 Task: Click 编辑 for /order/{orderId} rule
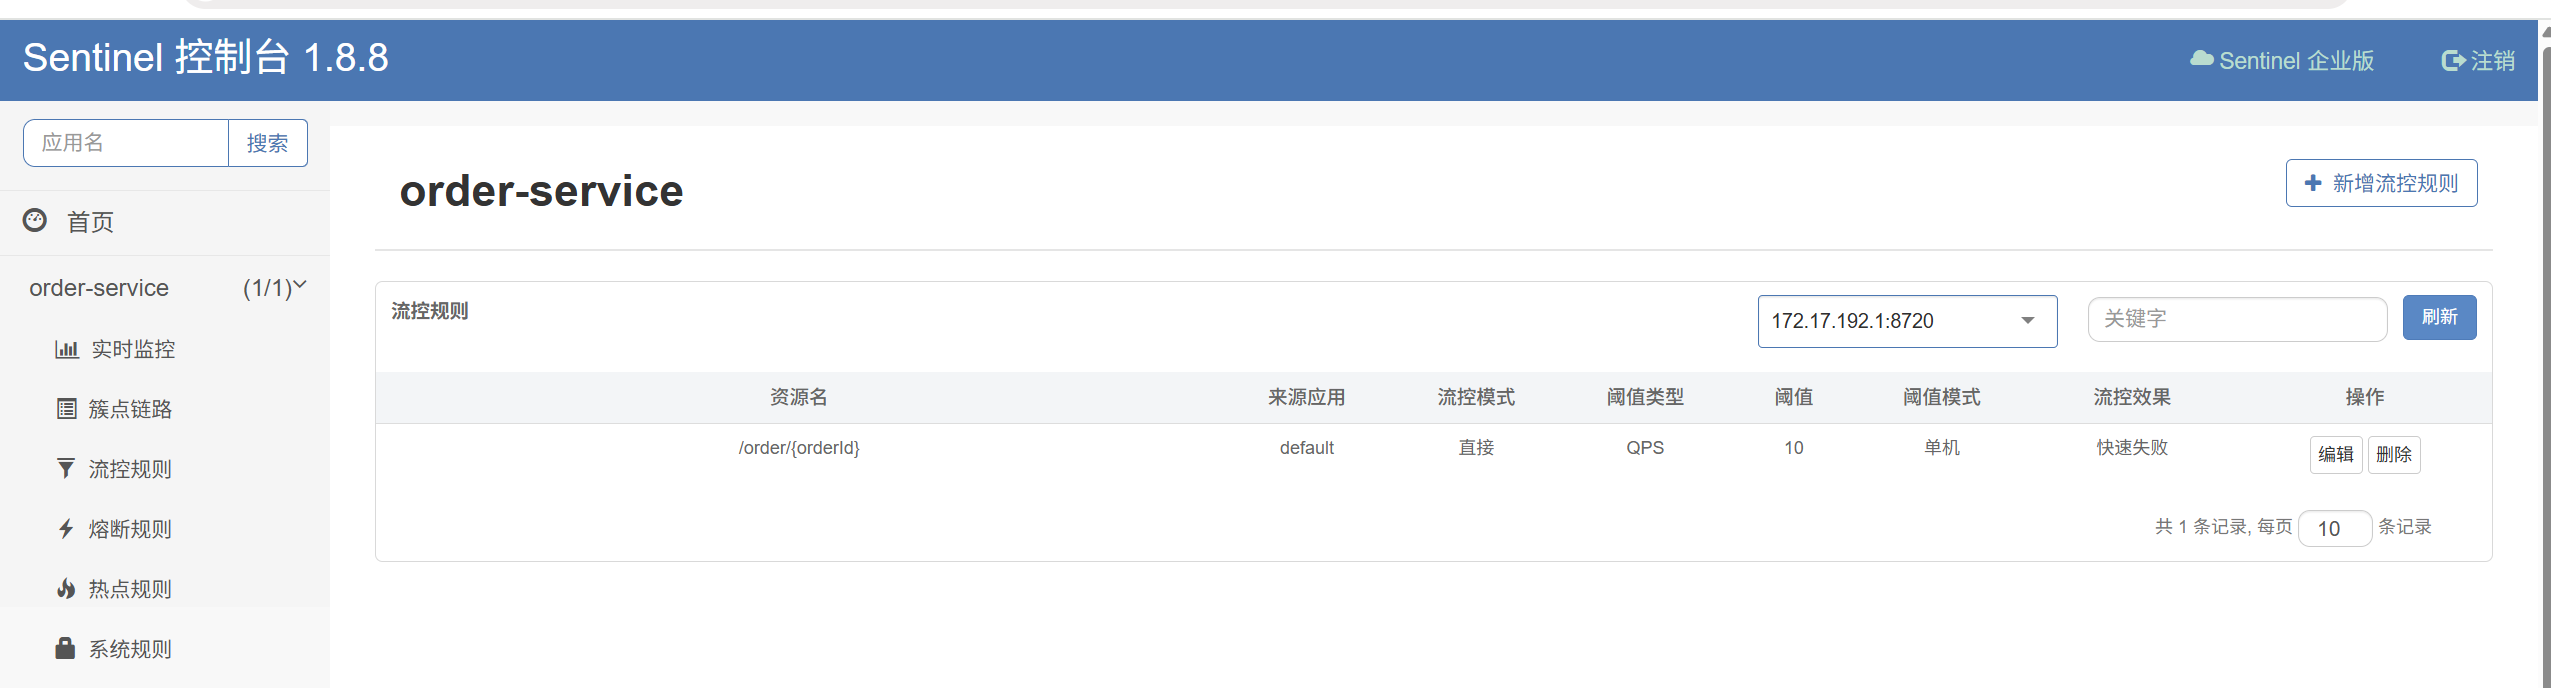pyautogui.click(x=2335, y=454)
